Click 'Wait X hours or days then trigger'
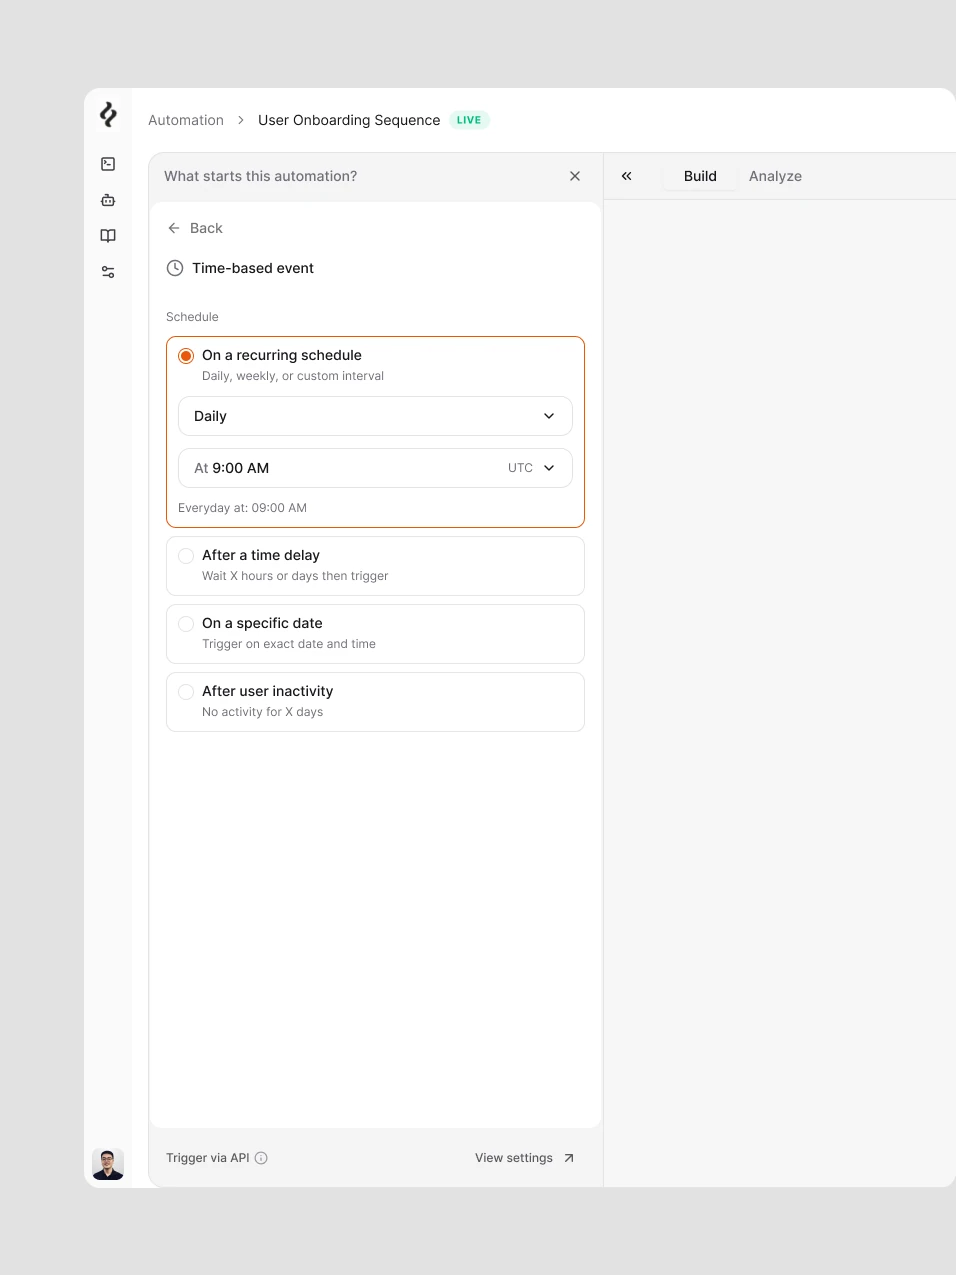956x1275 pixels. coord(295,576)
